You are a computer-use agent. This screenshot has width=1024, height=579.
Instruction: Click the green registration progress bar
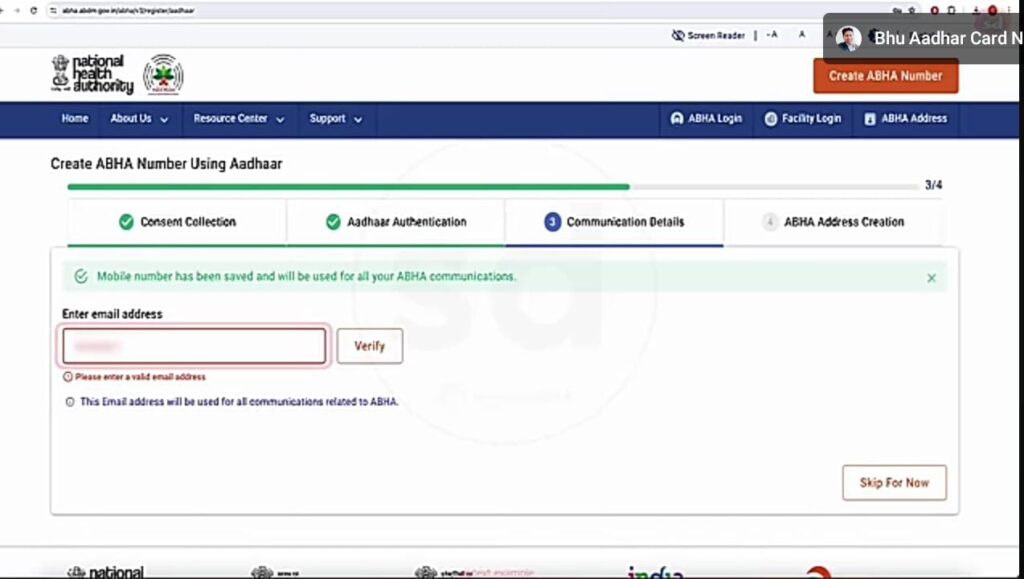click(x=348, y=187)
